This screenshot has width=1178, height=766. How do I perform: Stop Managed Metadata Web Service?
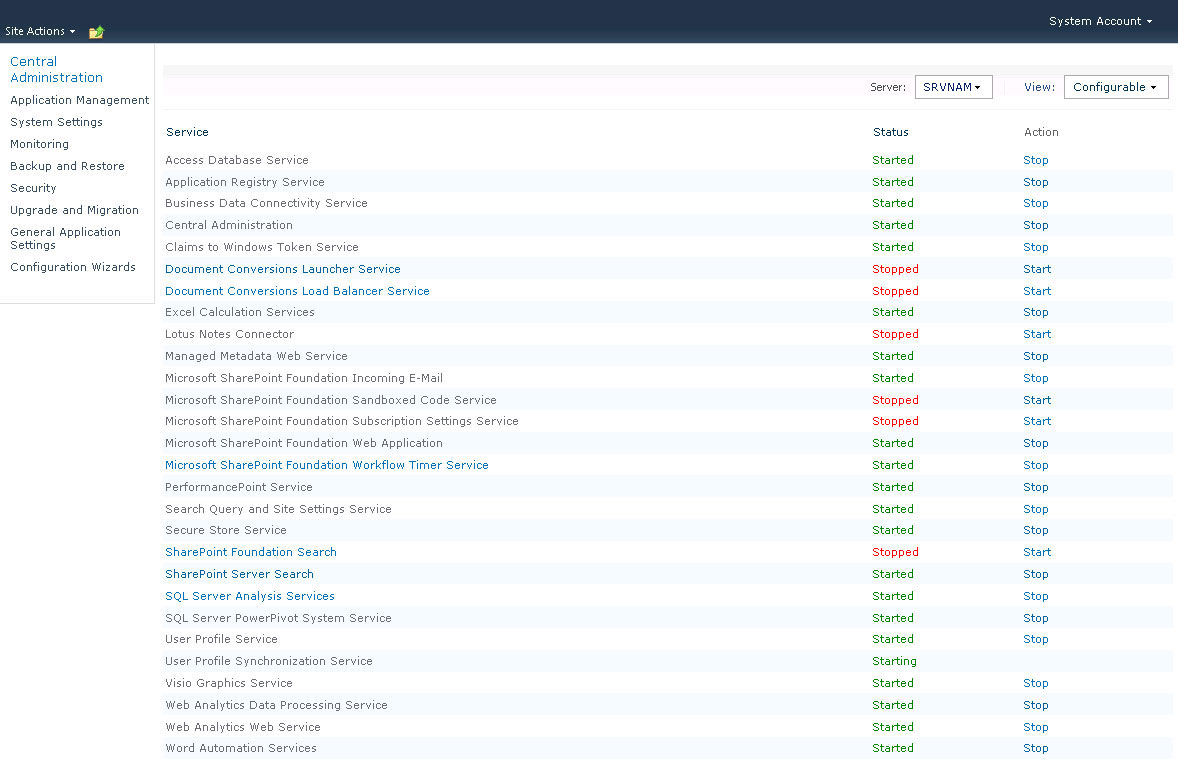pyautogui.click(x=1035, y=356)
